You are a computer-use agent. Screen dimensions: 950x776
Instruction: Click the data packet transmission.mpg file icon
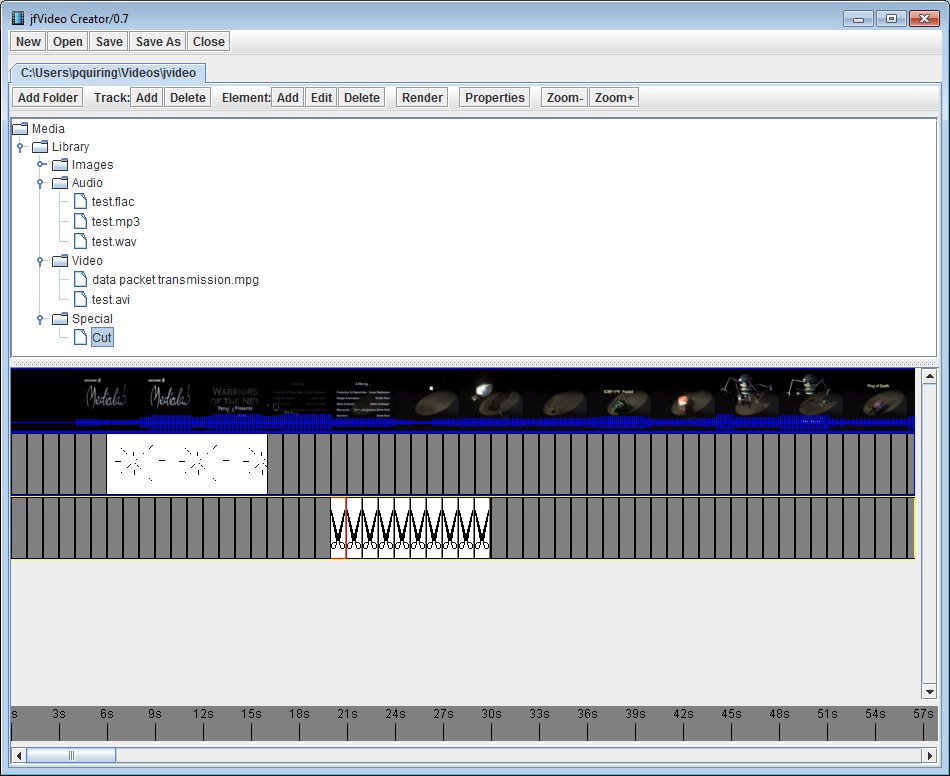[80, 279]
